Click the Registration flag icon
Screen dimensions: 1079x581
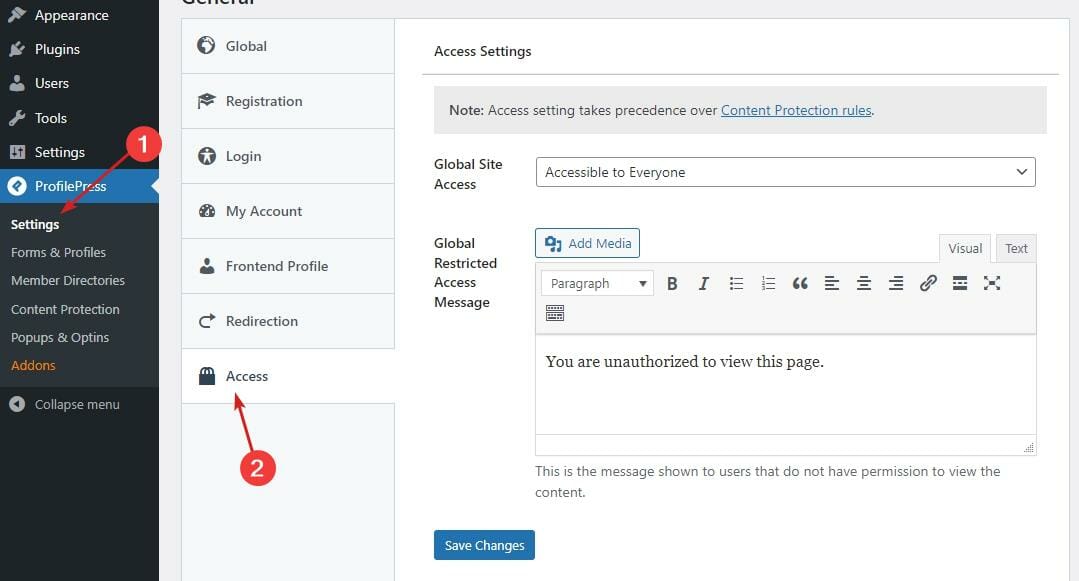(x=206, y=101)
